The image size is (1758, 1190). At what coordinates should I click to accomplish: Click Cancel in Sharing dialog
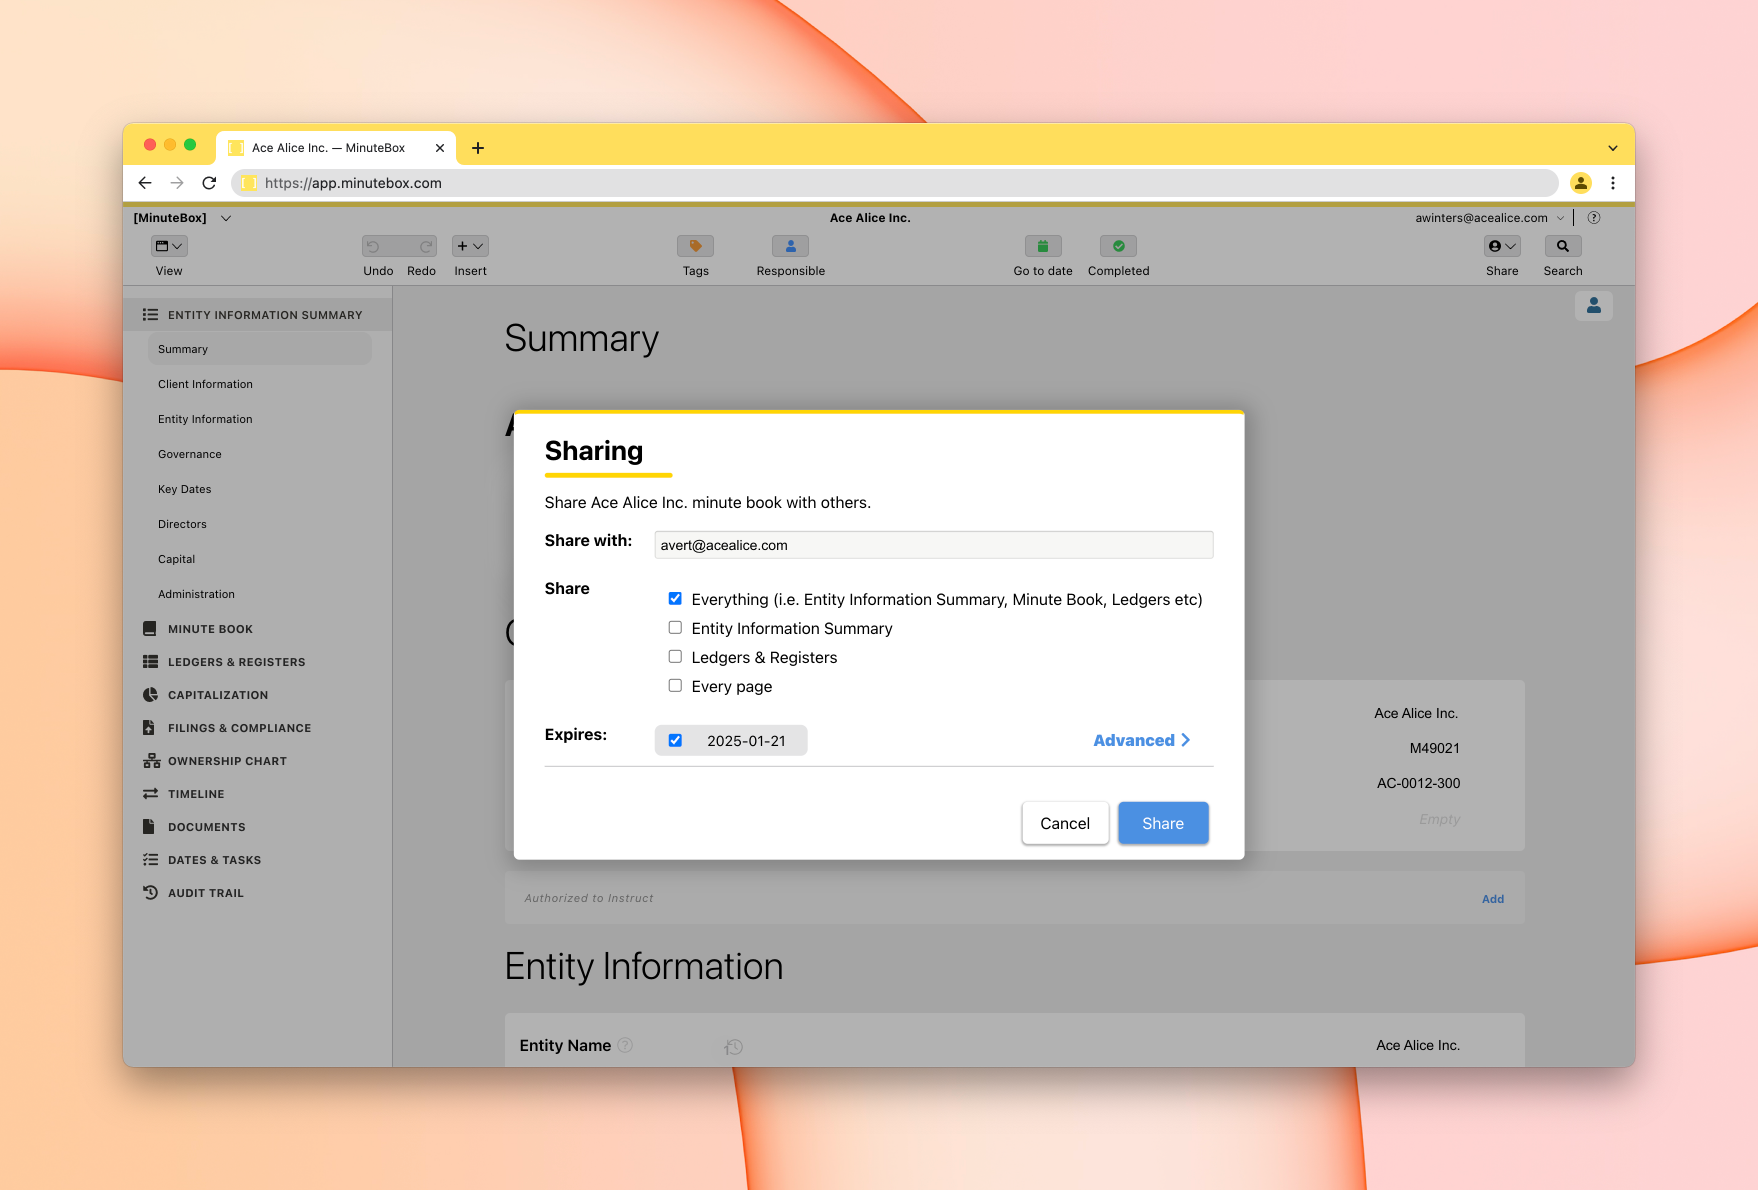coord(1065,823)
